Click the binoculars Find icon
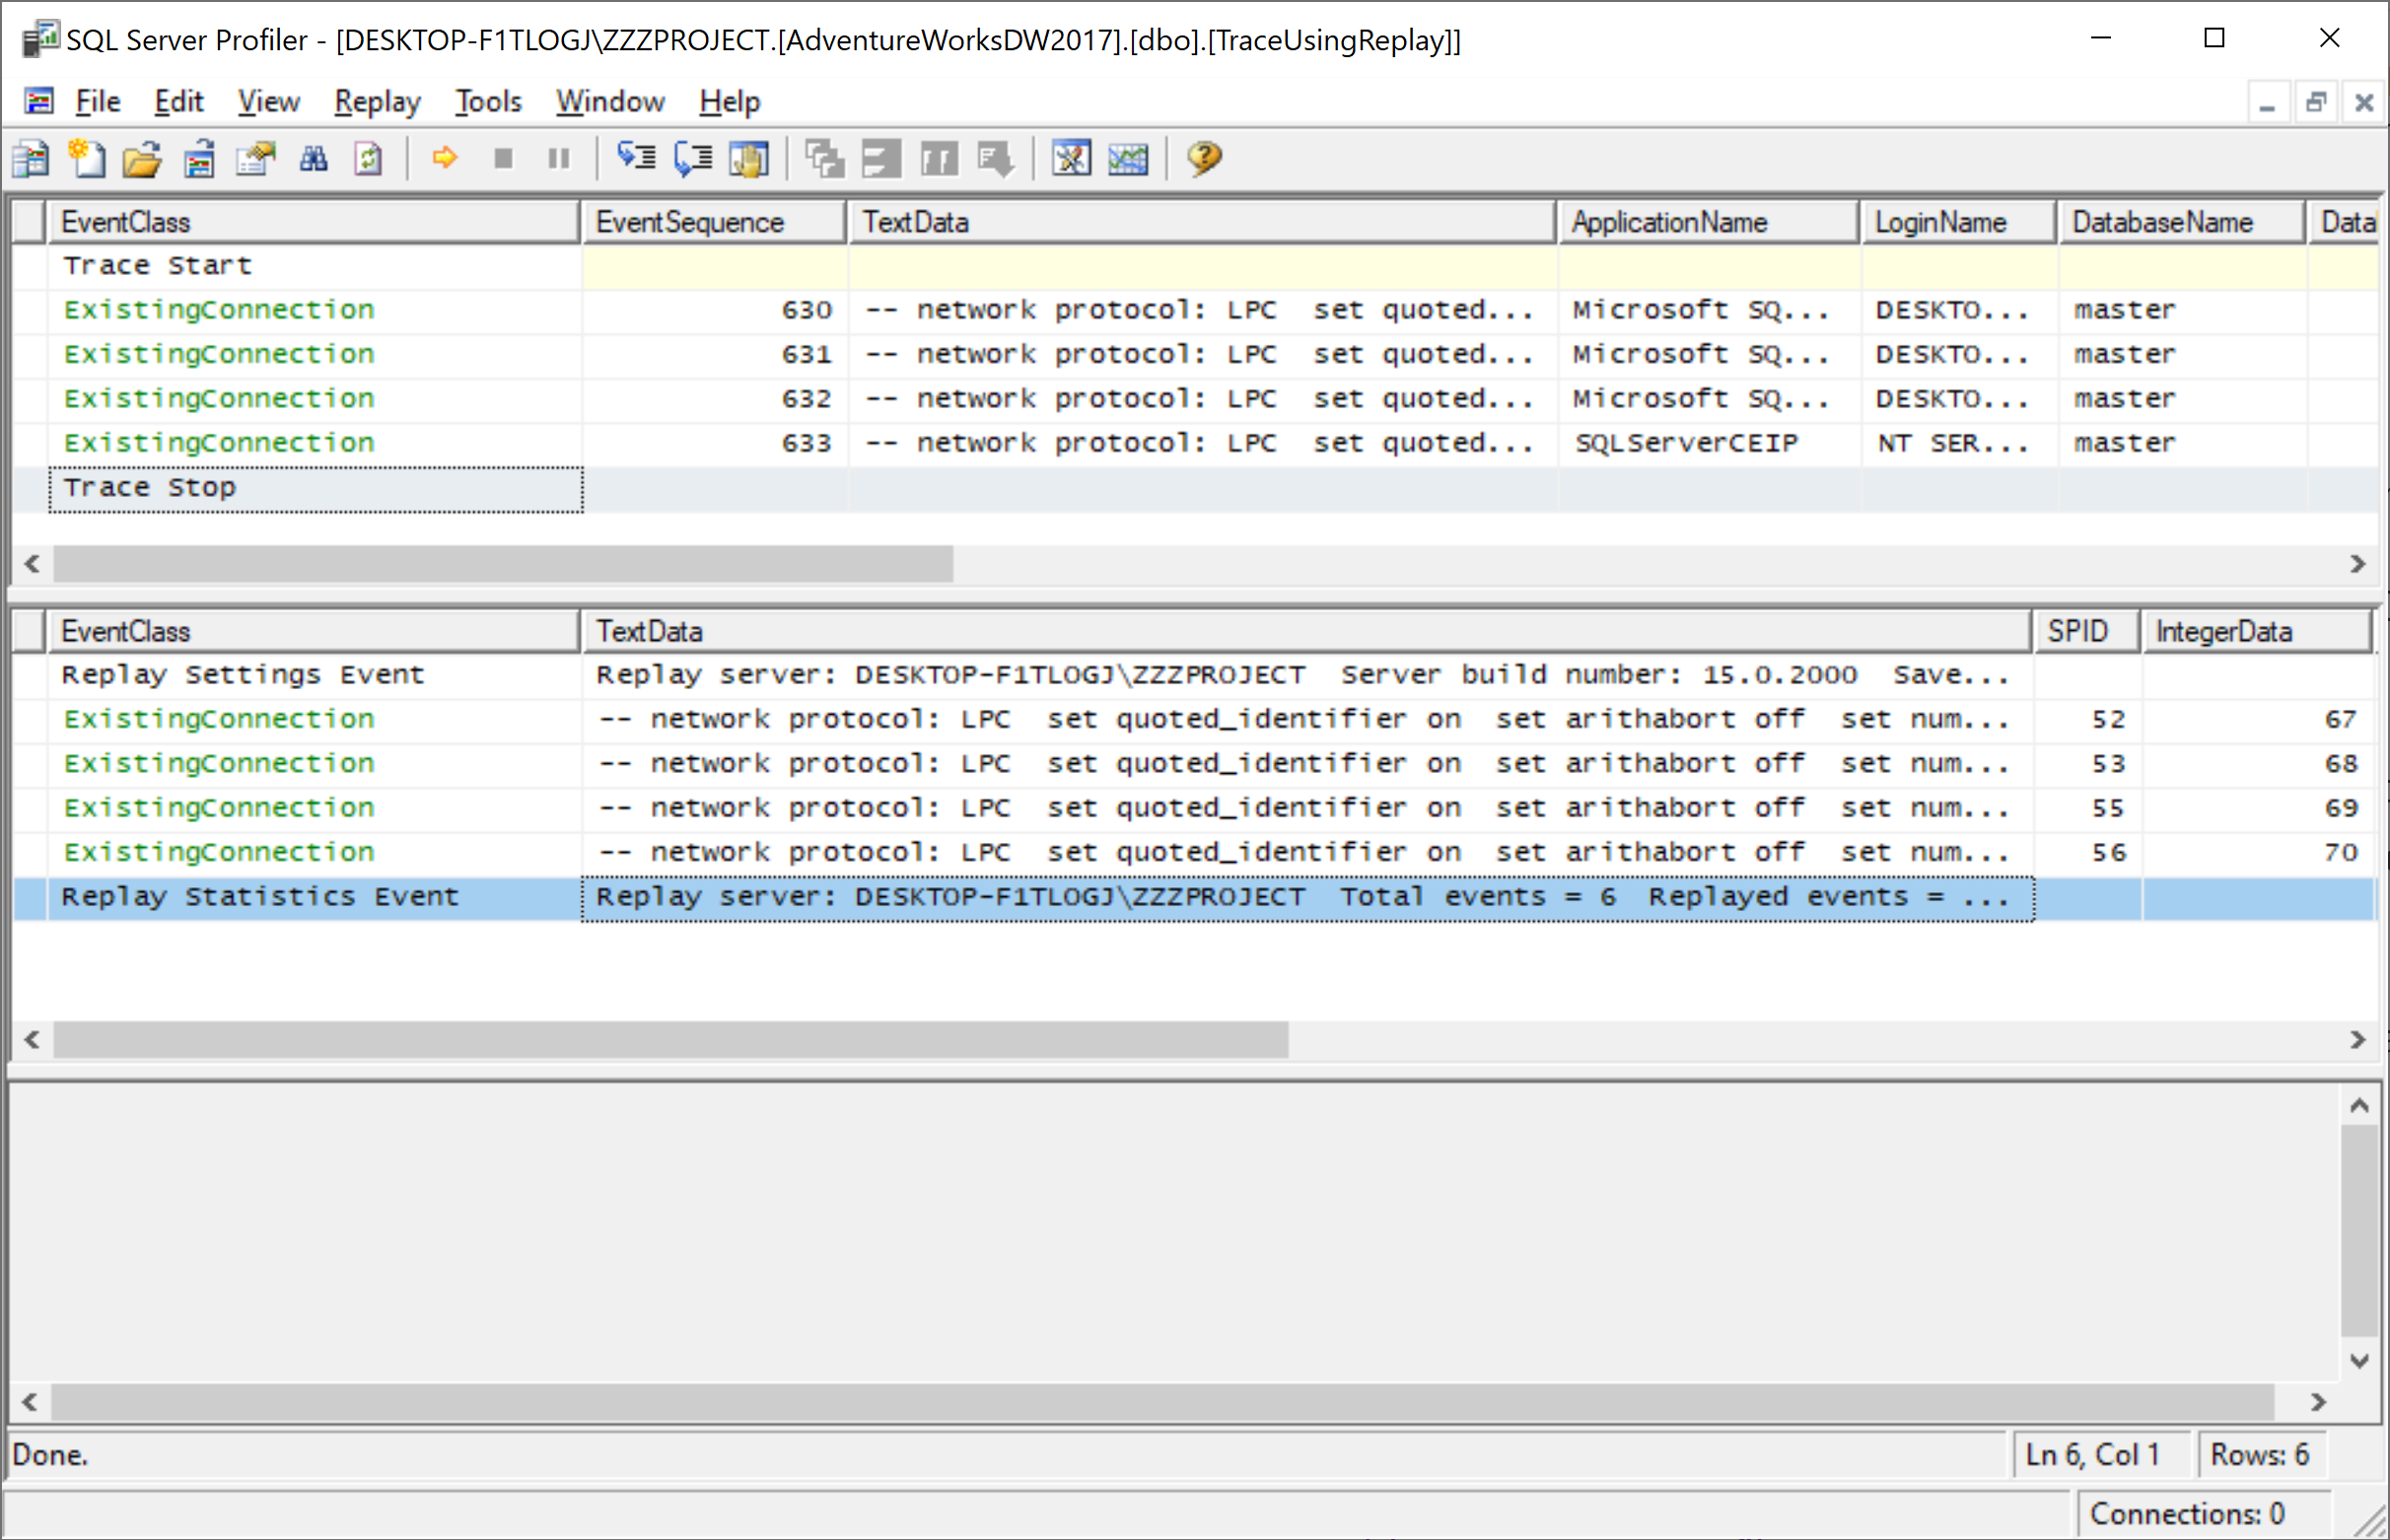This screenshot has width=2390, height=1540. tap(314, 159)
